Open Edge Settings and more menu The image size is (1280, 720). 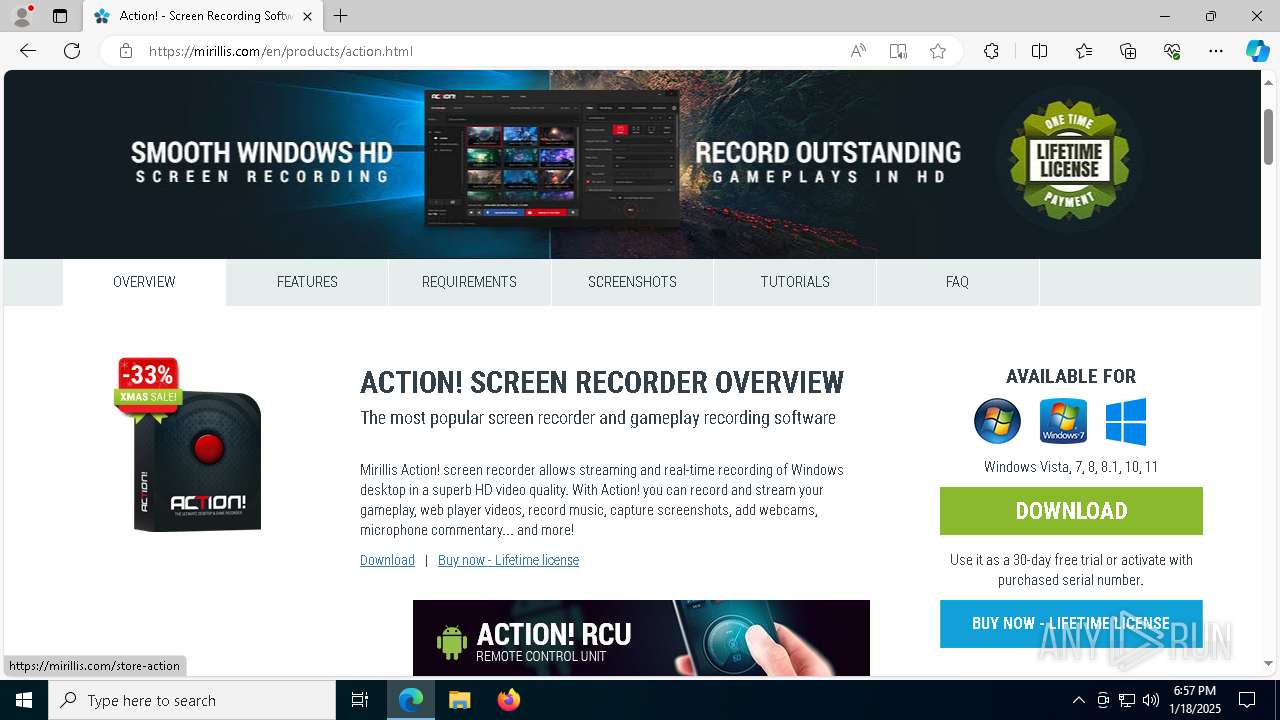[x=1216, y=51]
